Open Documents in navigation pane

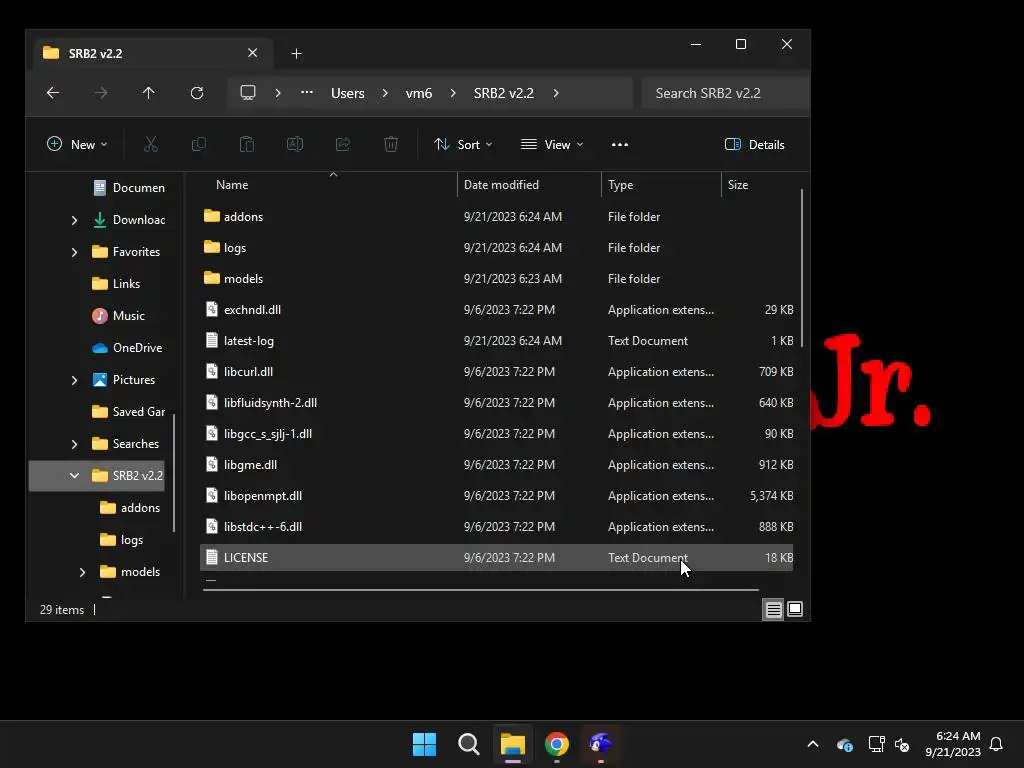129,188
